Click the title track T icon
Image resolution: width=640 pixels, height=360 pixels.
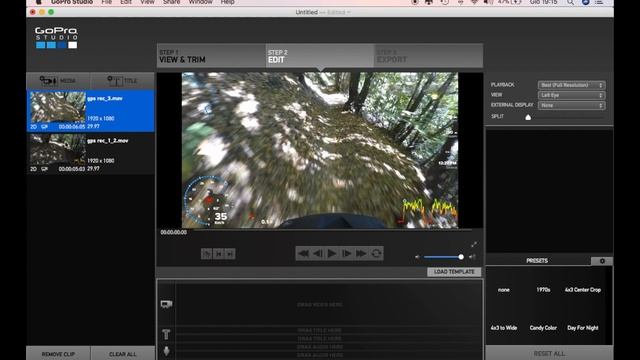tap(166, 334)
